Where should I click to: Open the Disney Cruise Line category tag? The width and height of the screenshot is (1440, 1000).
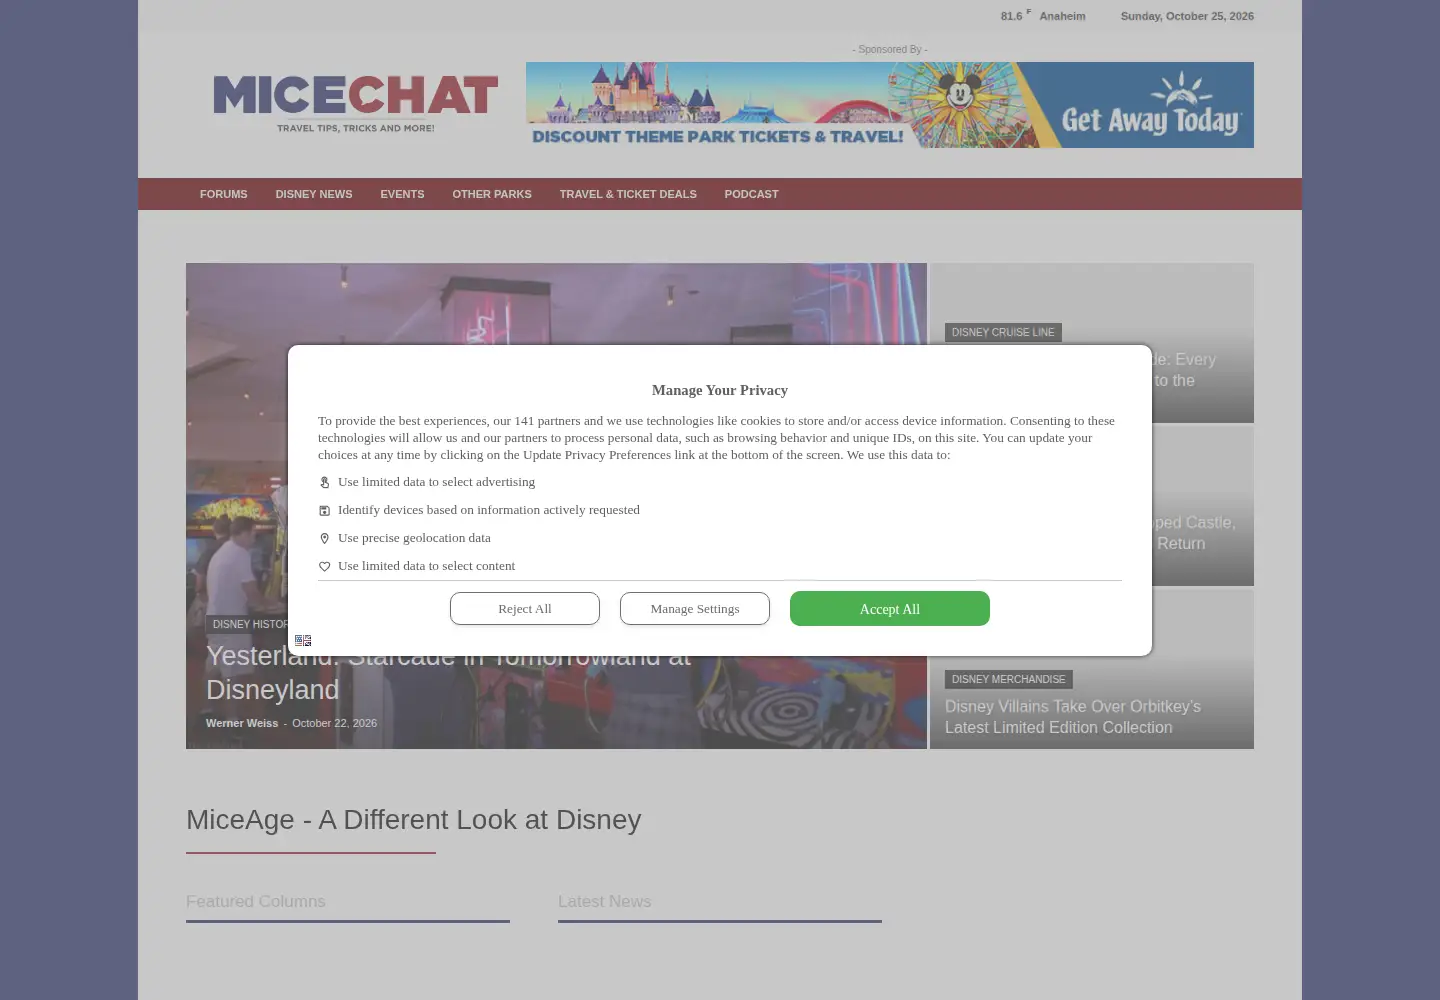(x=1003, y=332)
